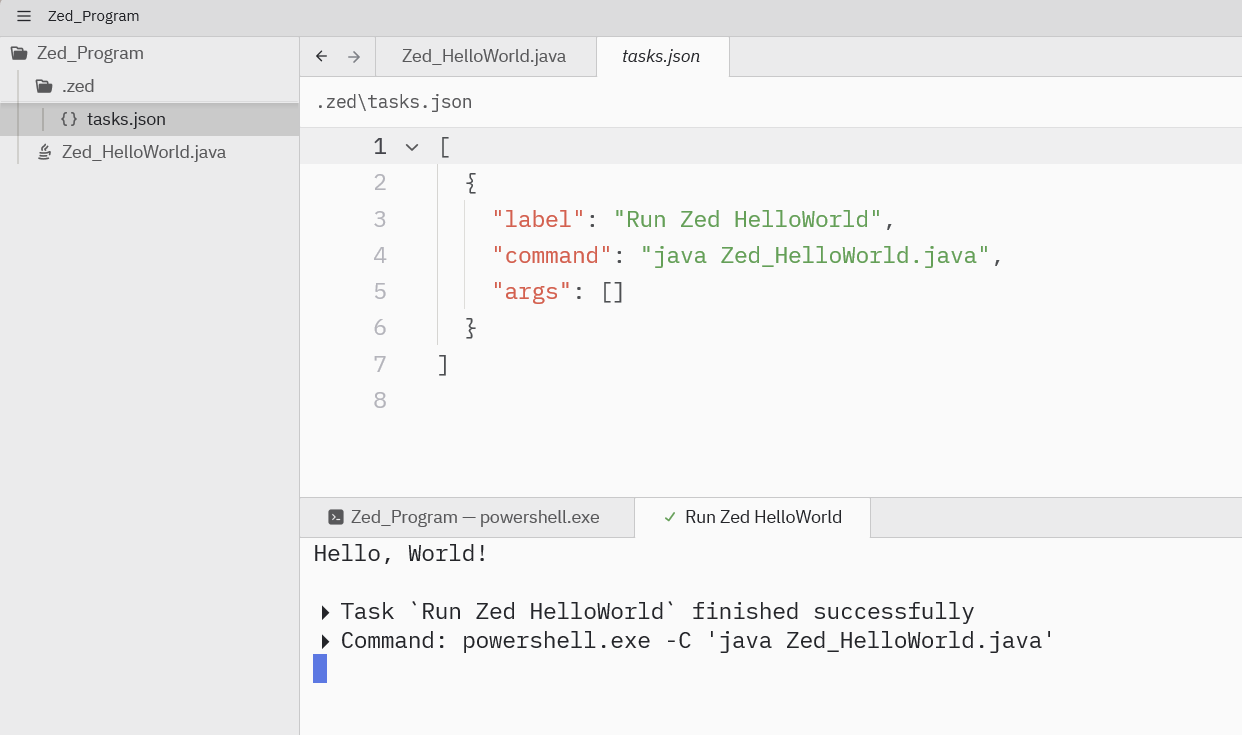Click line number 5 in the gutter
This screenshot has width=1242, height=735.
click(379, 291)
